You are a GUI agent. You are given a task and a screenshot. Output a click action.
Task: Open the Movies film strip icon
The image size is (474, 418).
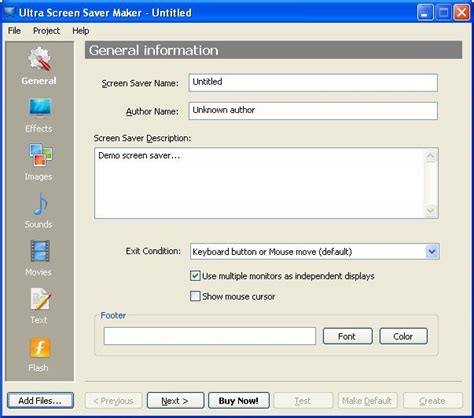40,251
